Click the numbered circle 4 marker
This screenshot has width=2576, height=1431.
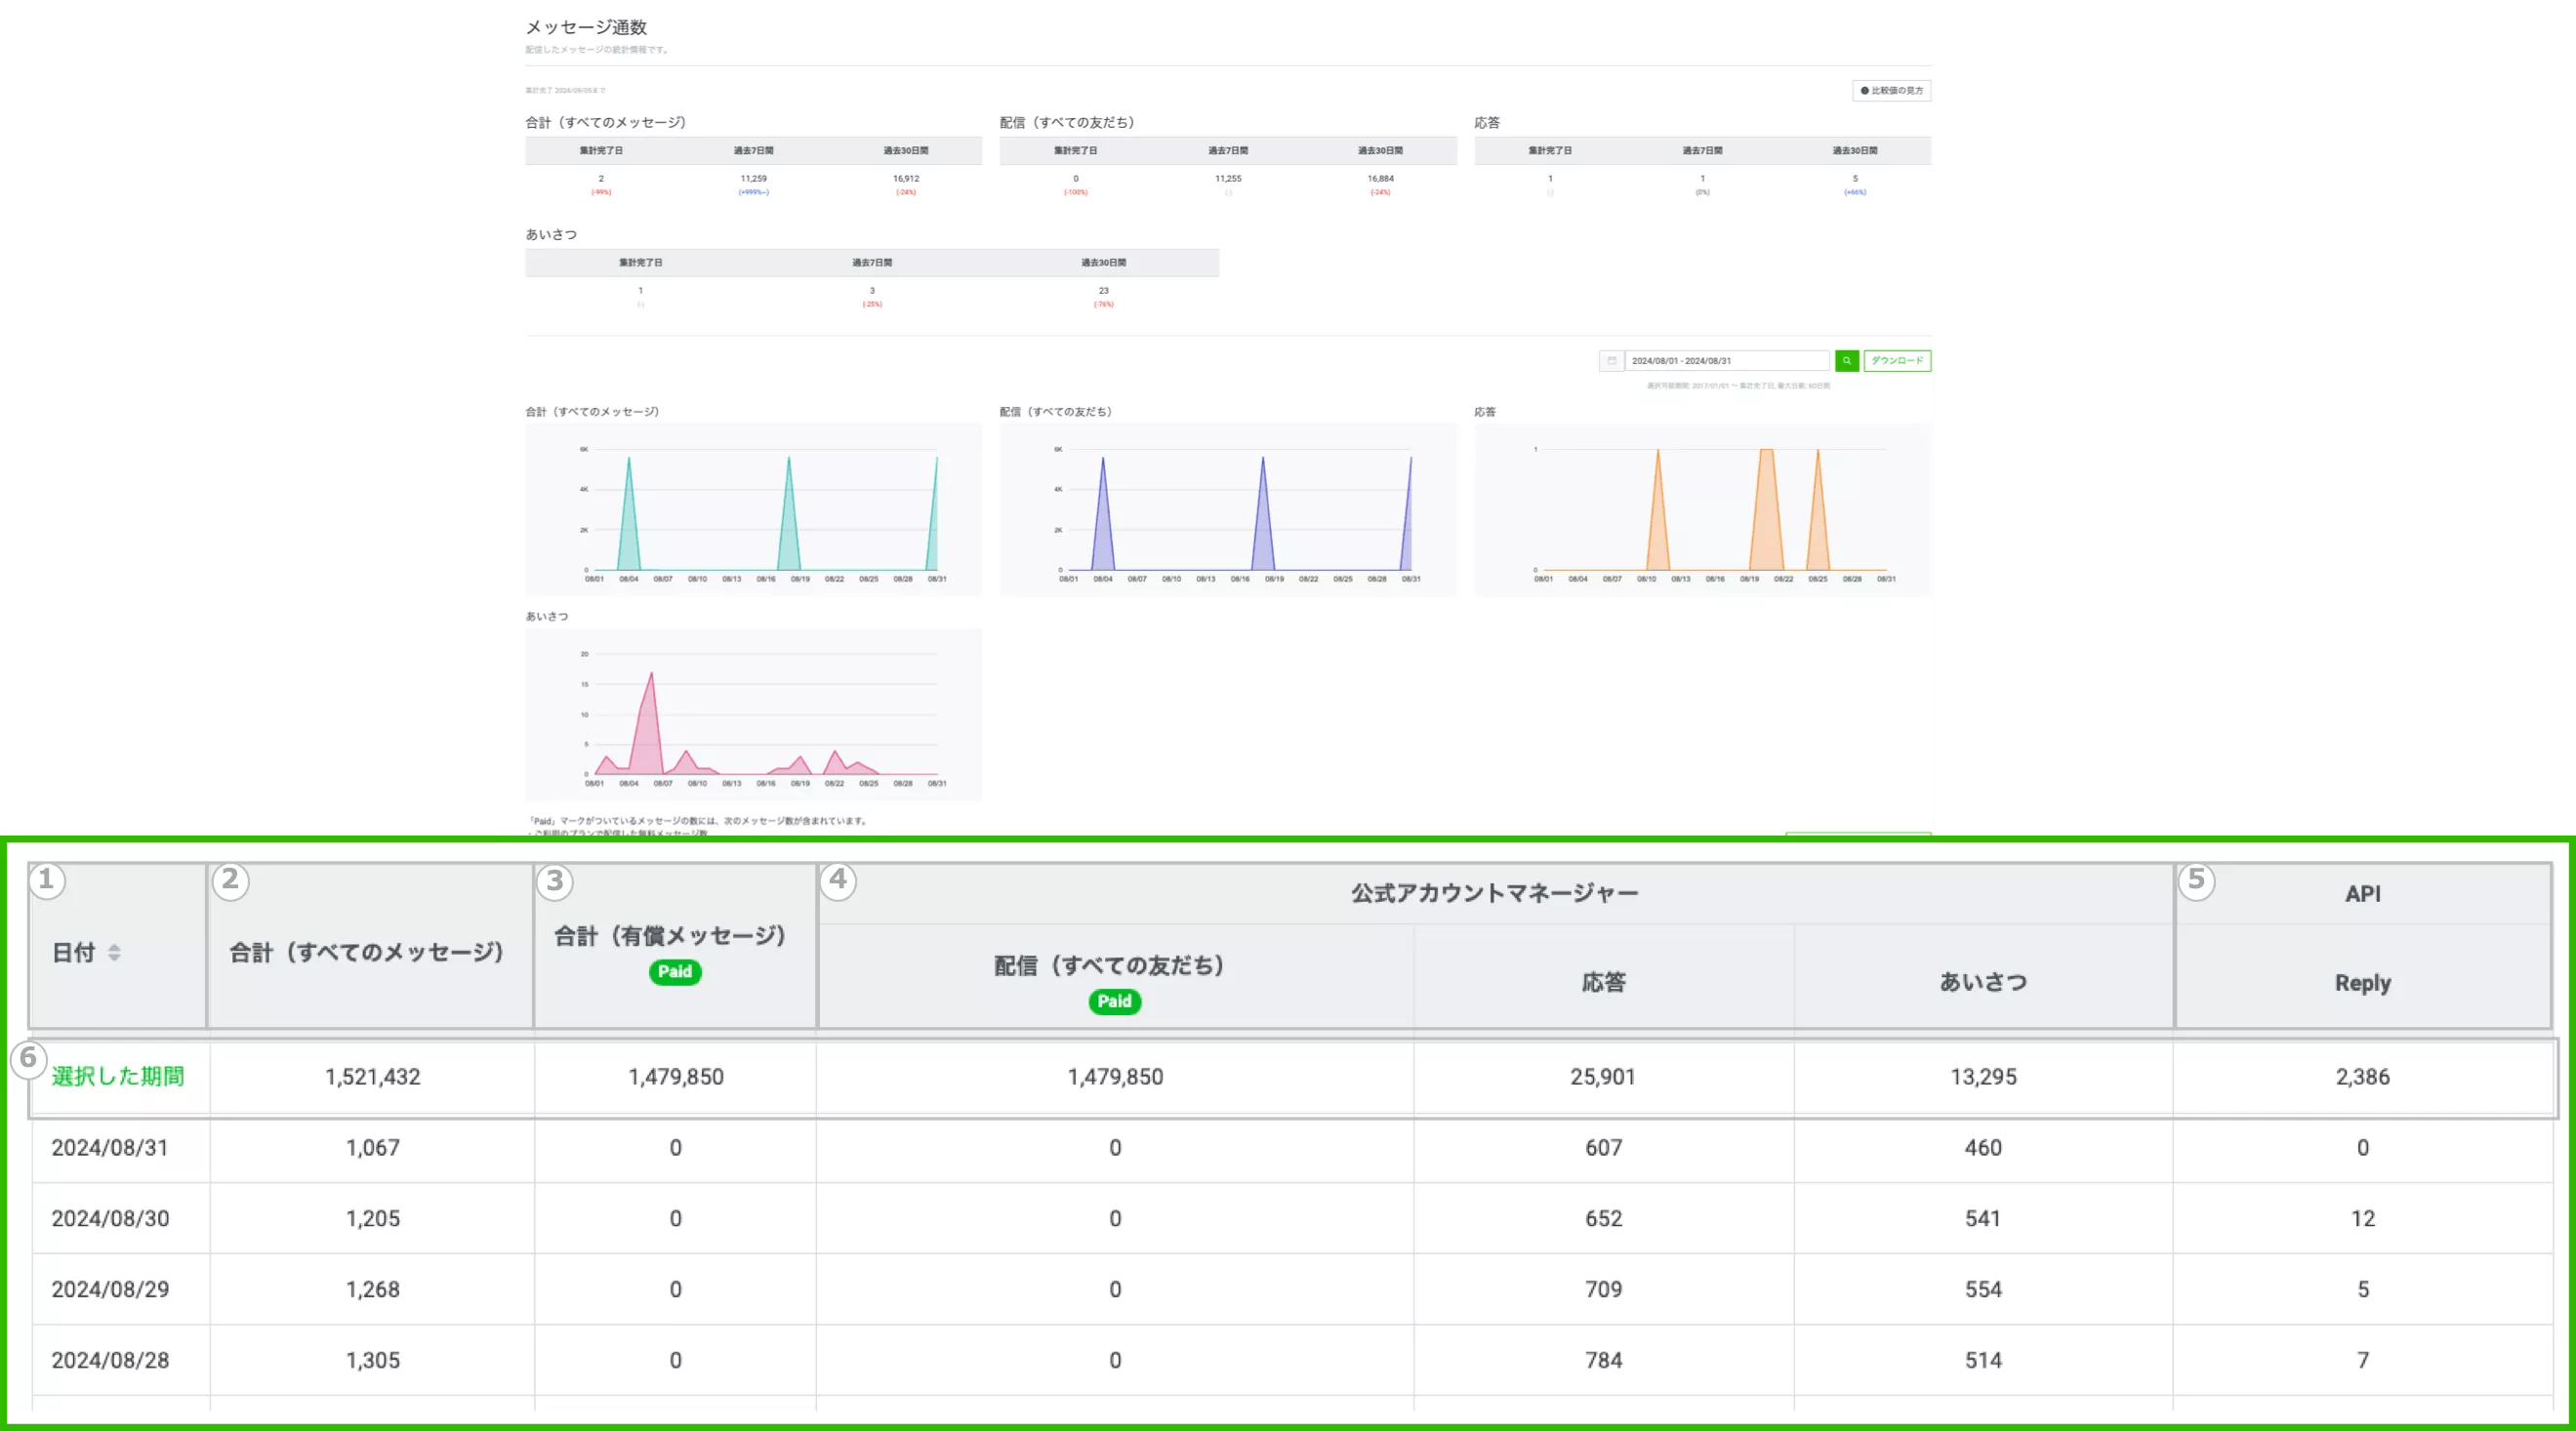[838, 881]
